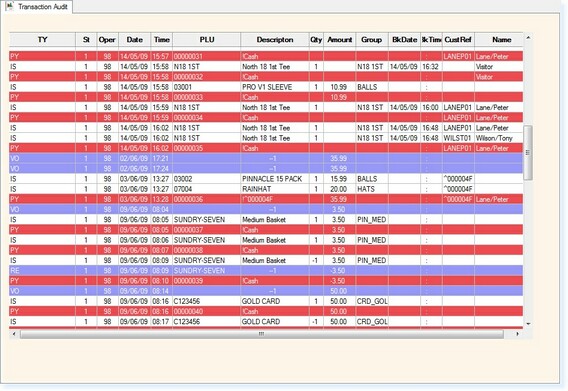
Task: Click the VO row at 08:14
Action: [x=266, y=291]
